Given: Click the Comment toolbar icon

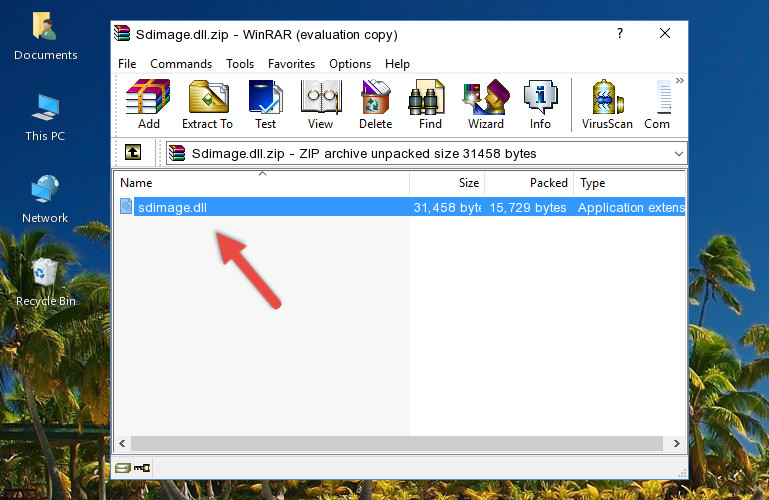Looking at the screenshot, I should [657, 104].
